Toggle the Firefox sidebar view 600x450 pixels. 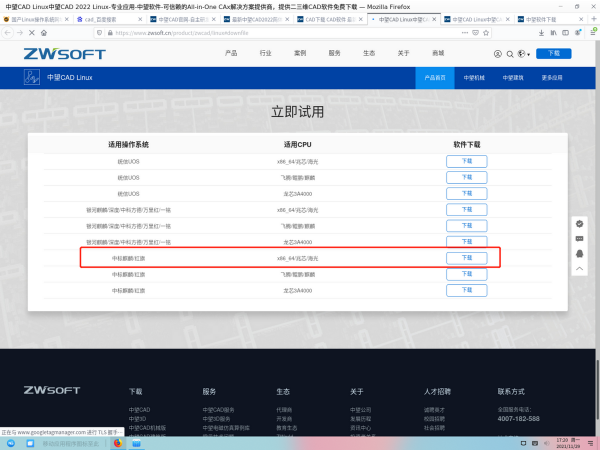click(565, 33)
